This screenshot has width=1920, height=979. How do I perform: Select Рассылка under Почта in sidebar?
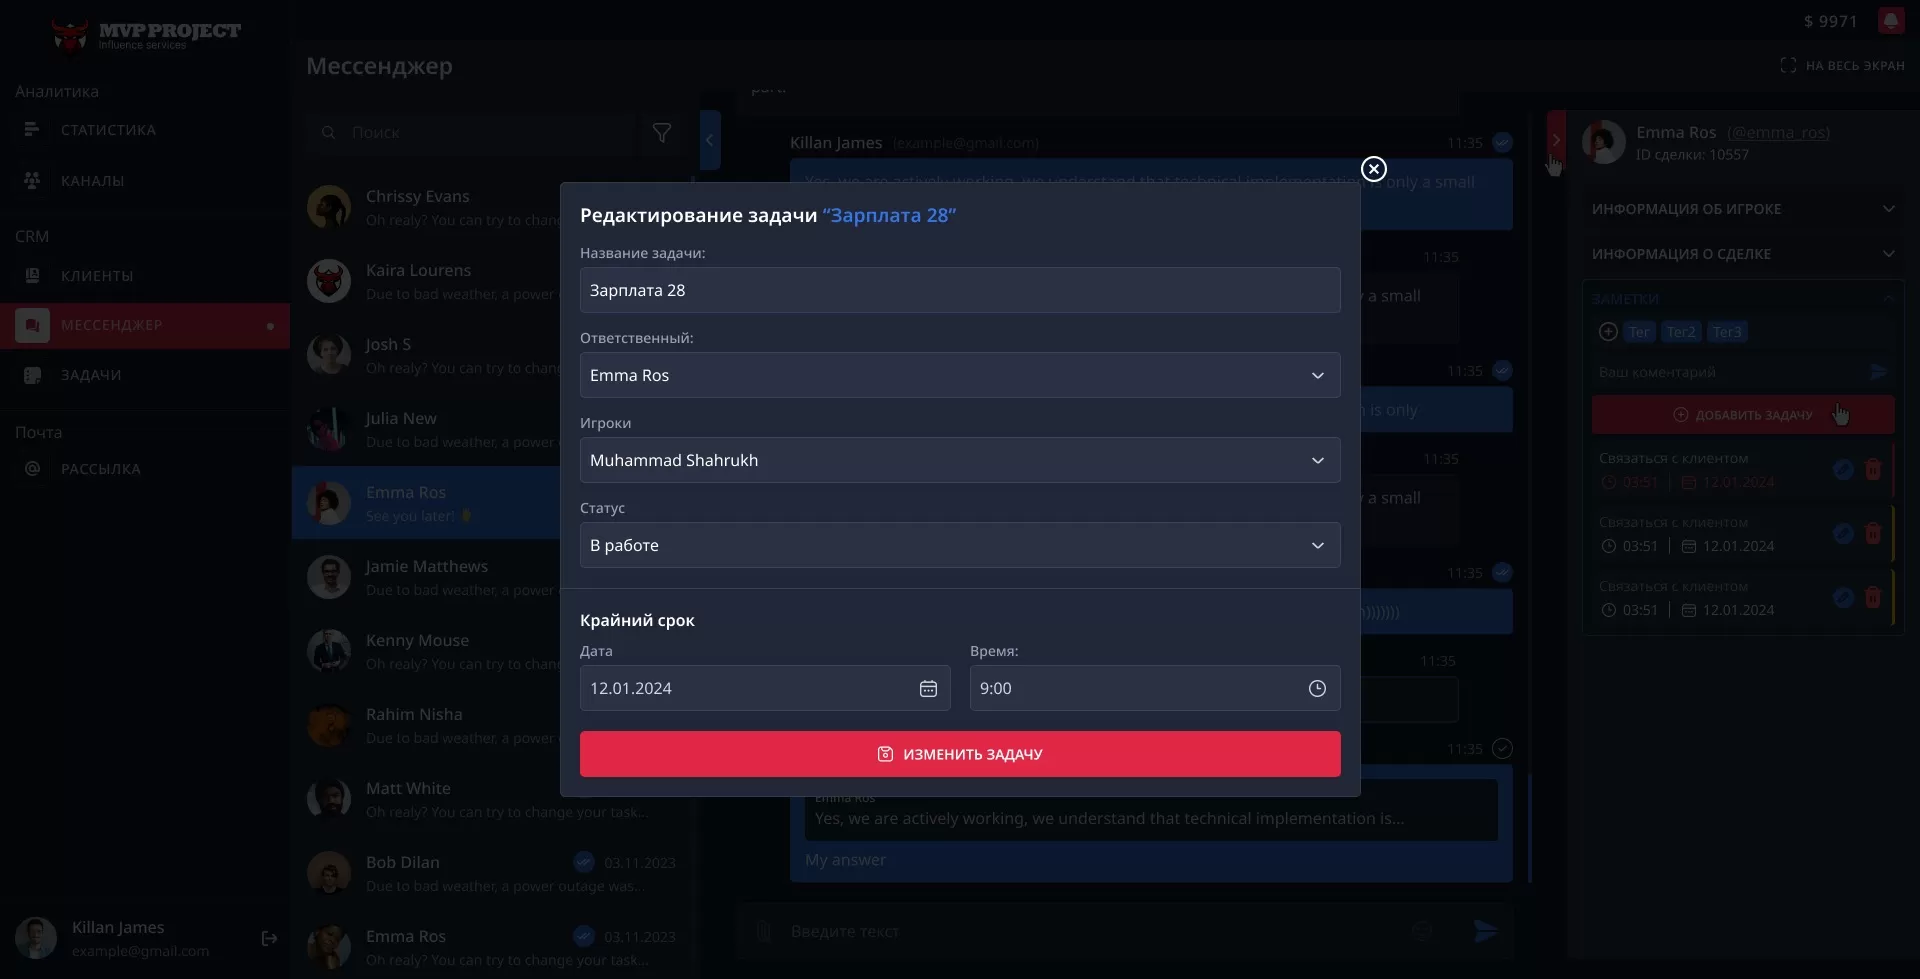click(x=98, y=468)
